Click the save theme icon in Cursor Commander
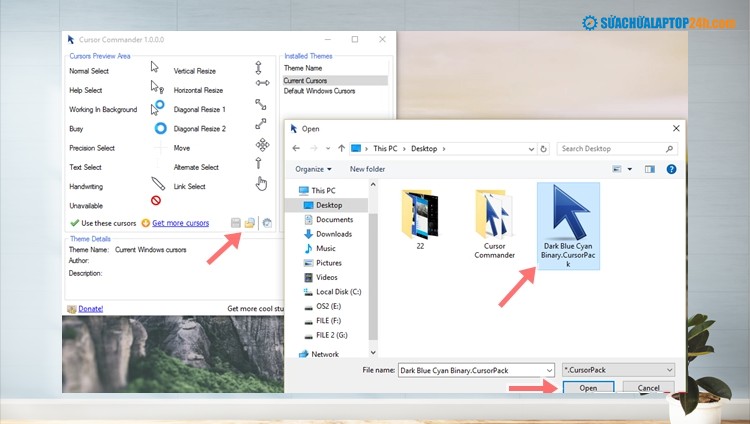The height and width of the screenshot is (424, 750). pos(236,223)
